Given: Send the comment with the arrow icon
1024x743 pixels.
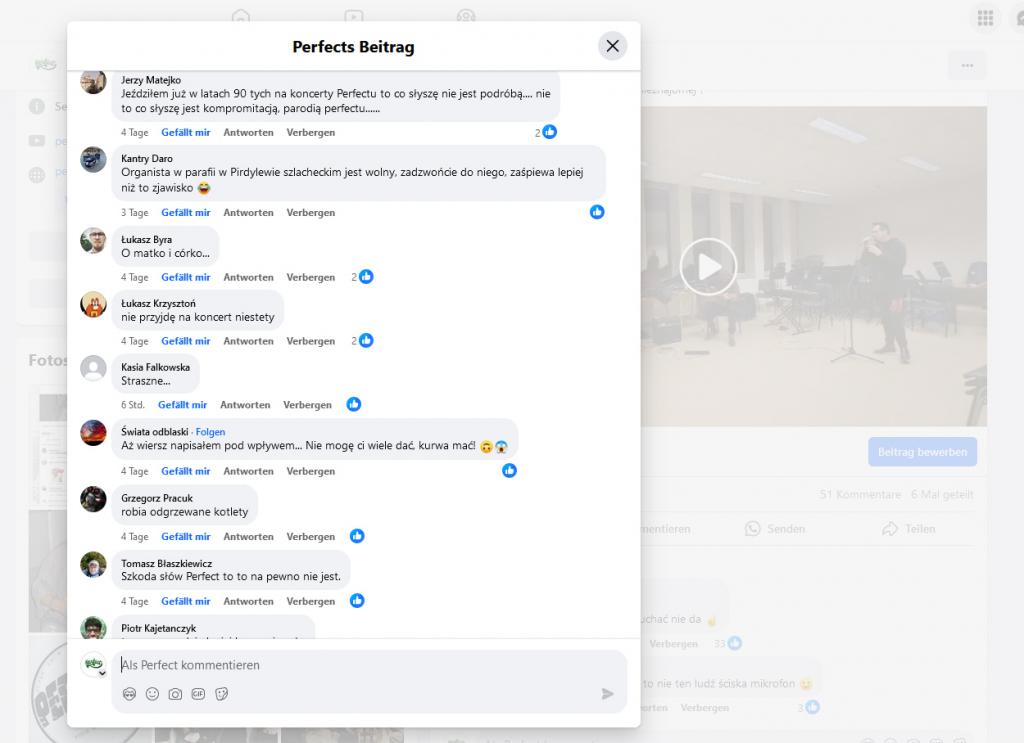Looking at the screenshot, I should coord(607,693).
